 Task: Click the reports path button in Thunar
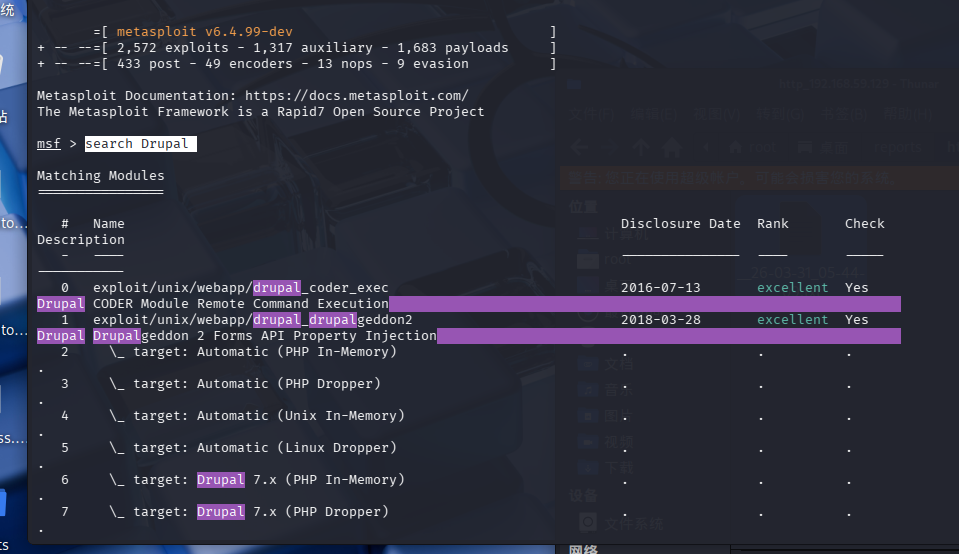[898, 147]
